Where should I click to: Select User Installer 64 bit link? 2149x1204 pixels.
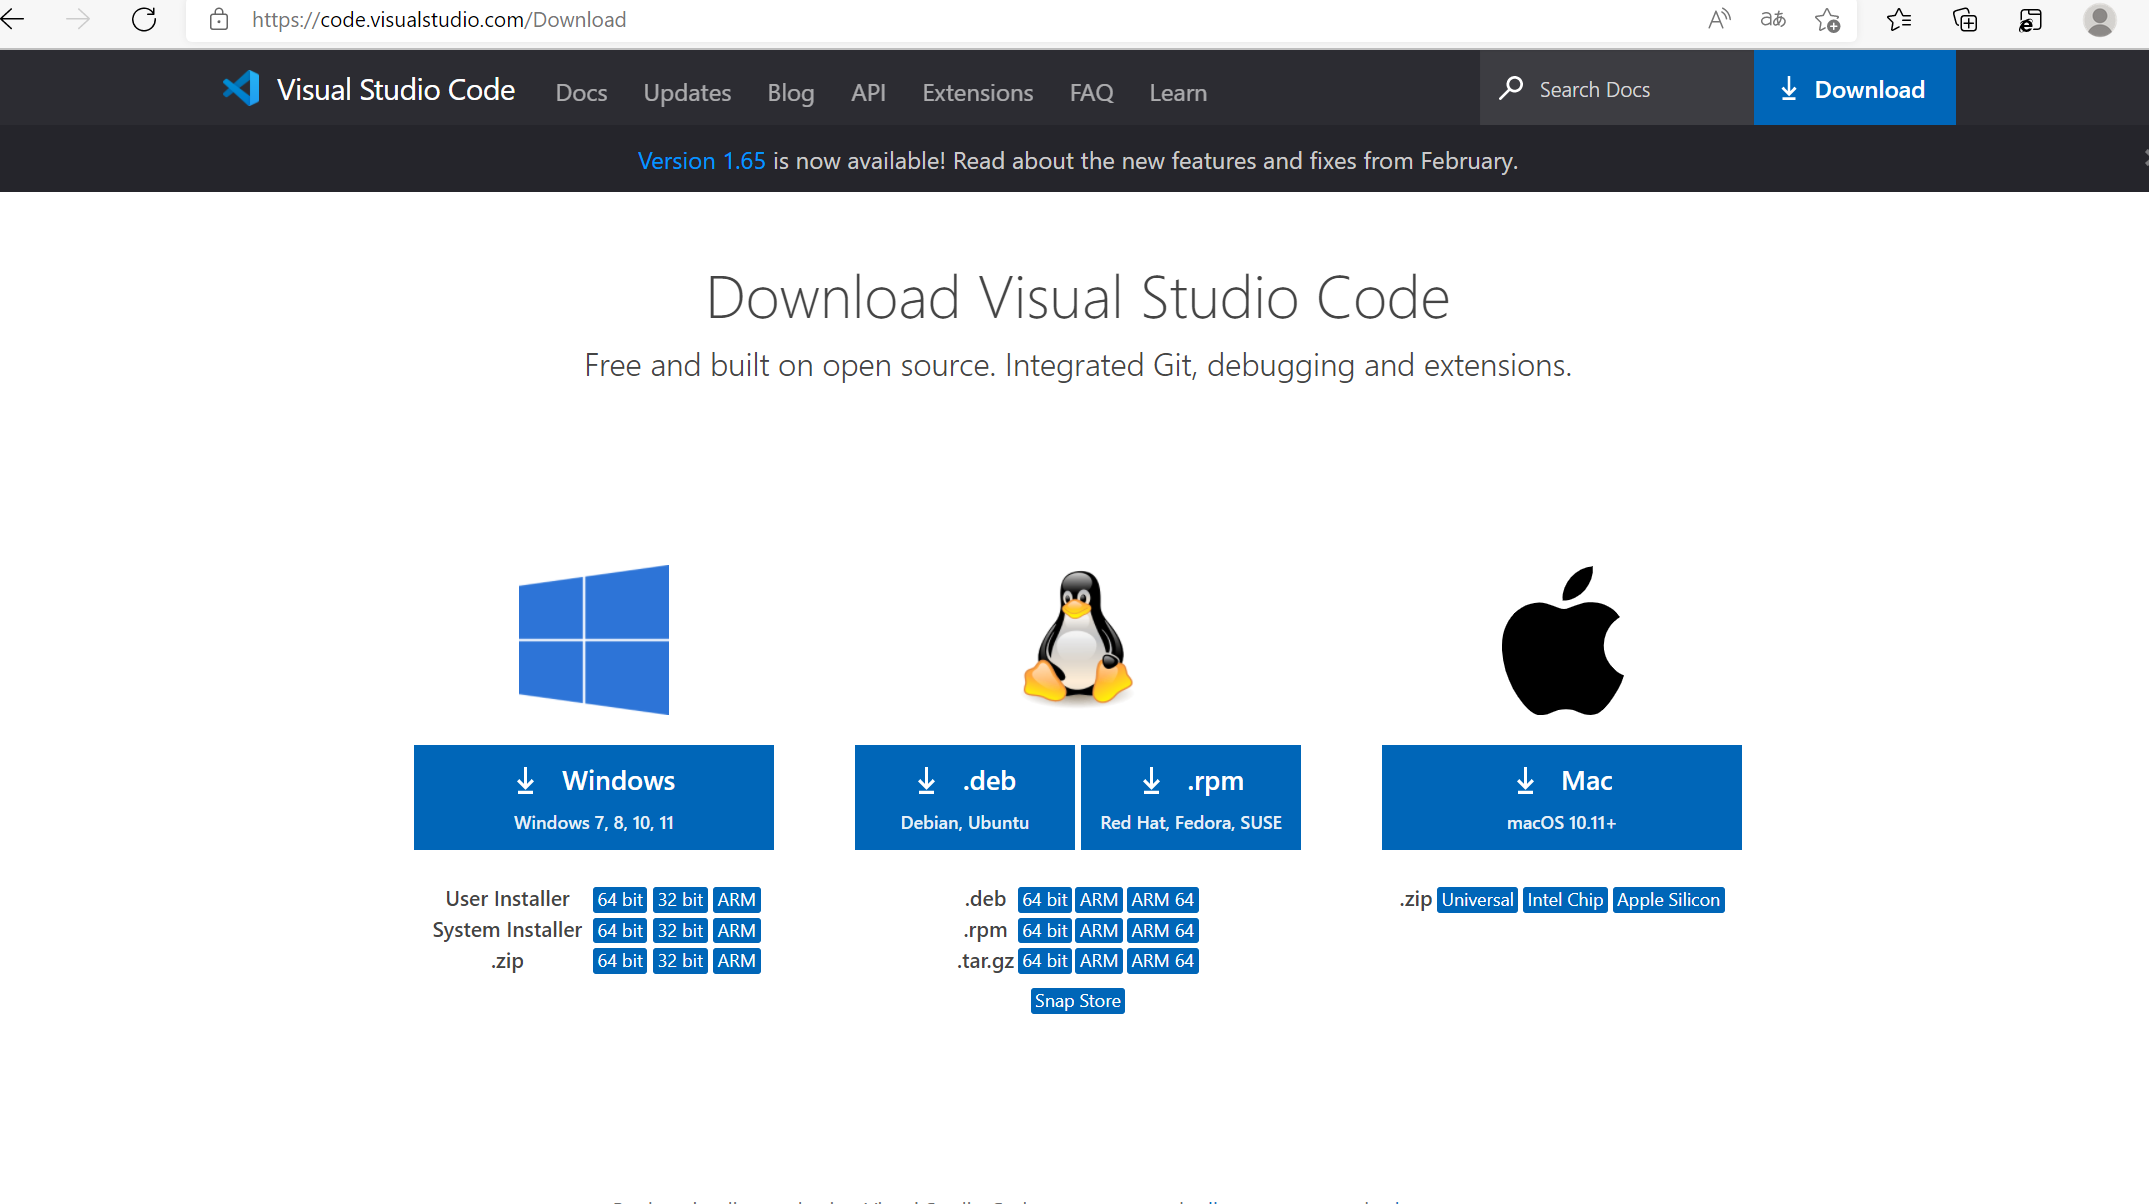tap(619, 899)
